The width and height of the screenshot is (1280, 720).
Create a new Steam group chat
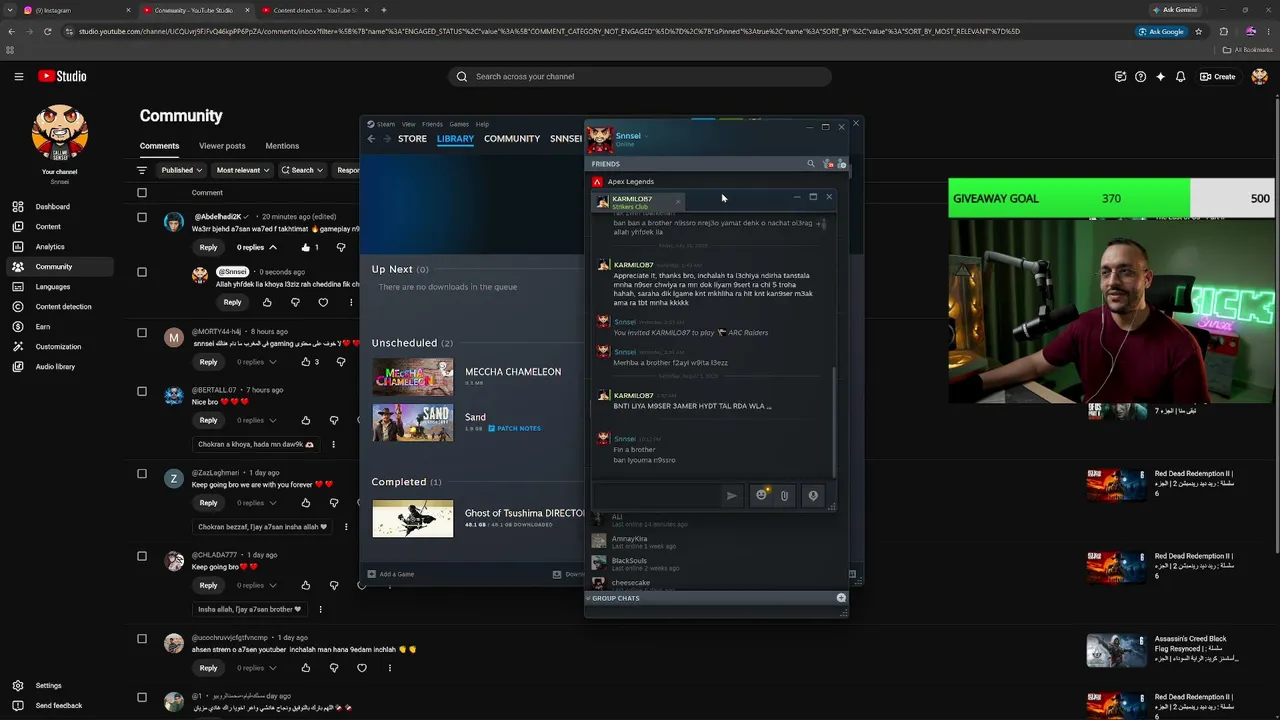[841, 598]
